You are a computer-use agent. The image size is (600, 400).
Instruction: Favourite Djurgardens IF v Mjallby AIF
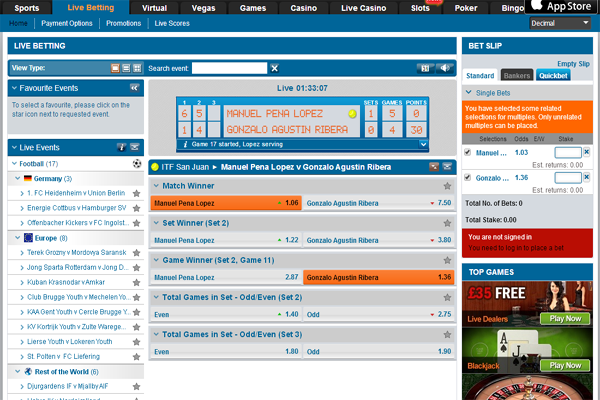coord(136,387)
